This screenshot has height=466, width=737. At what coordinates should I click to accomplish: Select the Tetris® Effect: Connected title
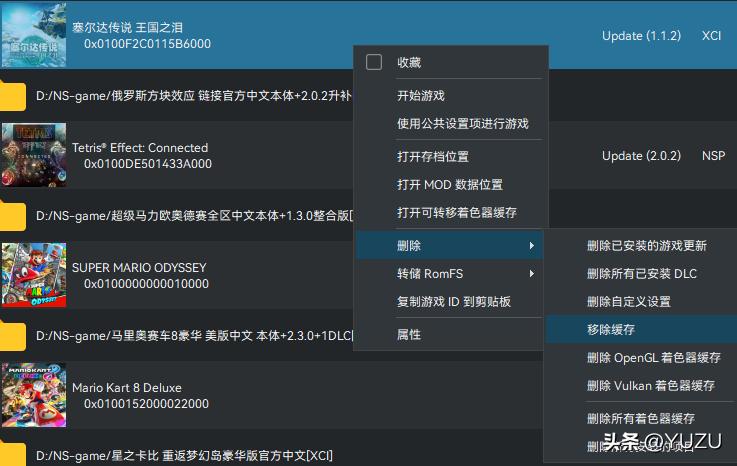[x=140, y=148]
